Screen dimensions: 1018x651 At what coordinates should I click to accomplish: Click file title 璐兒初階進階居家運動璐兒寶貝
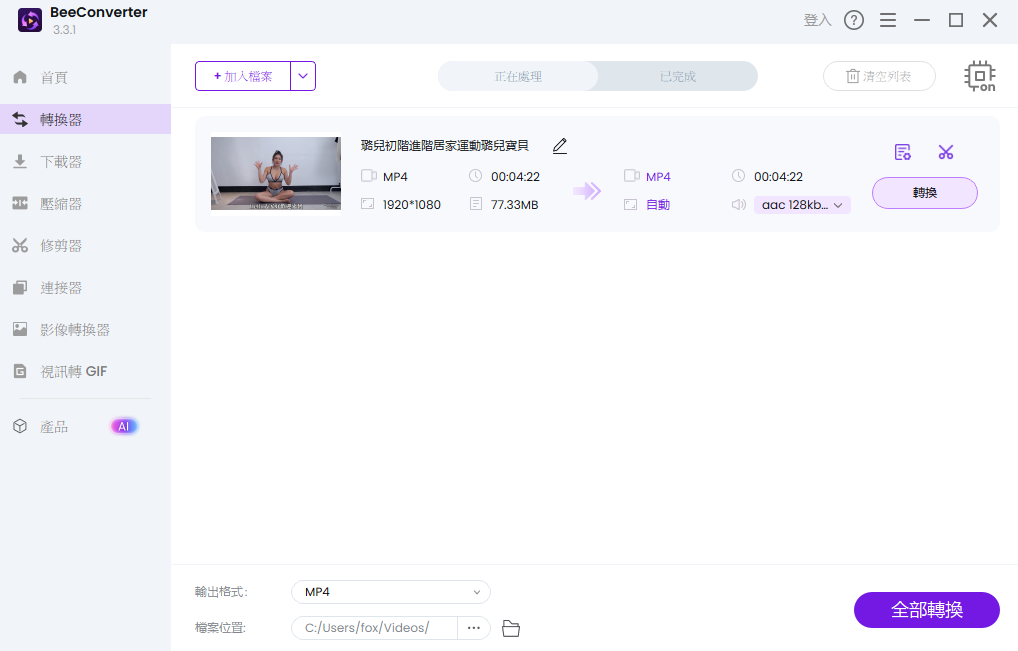click(445, 145)
